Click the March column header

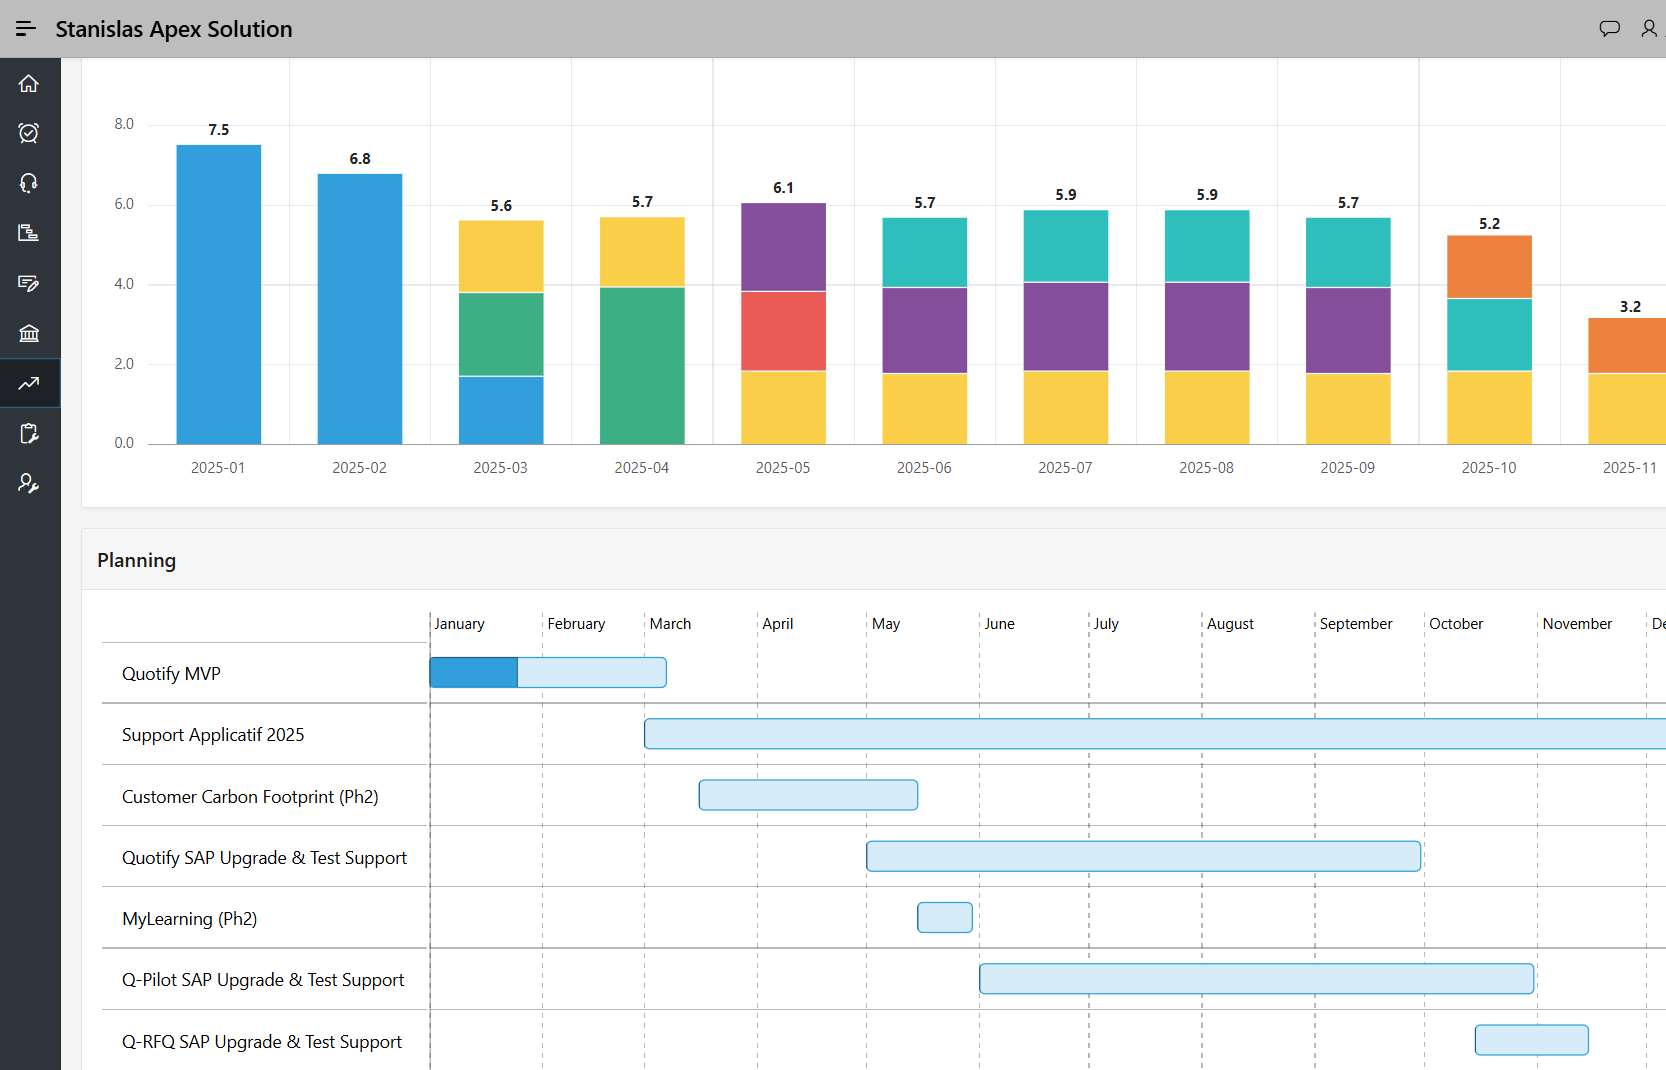[670, 624]
